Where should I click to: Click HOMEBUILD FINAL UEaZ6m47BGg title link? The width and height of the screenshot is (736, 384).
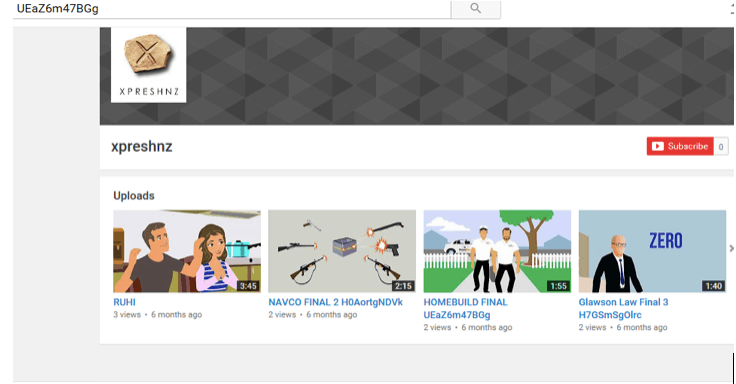point(465,308)
